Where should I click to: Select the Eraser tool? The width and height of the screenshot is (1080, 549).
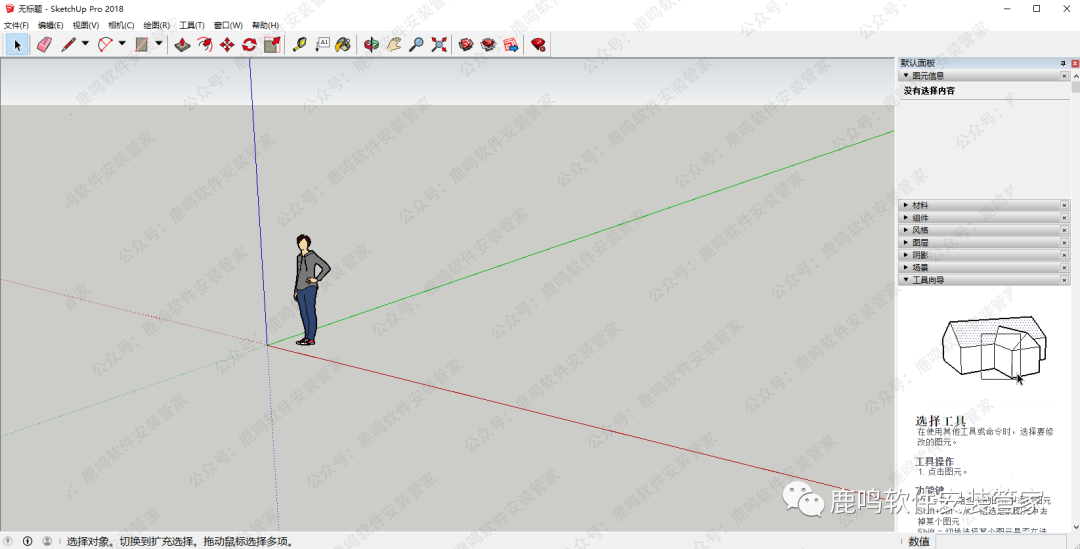pos(44,44)
